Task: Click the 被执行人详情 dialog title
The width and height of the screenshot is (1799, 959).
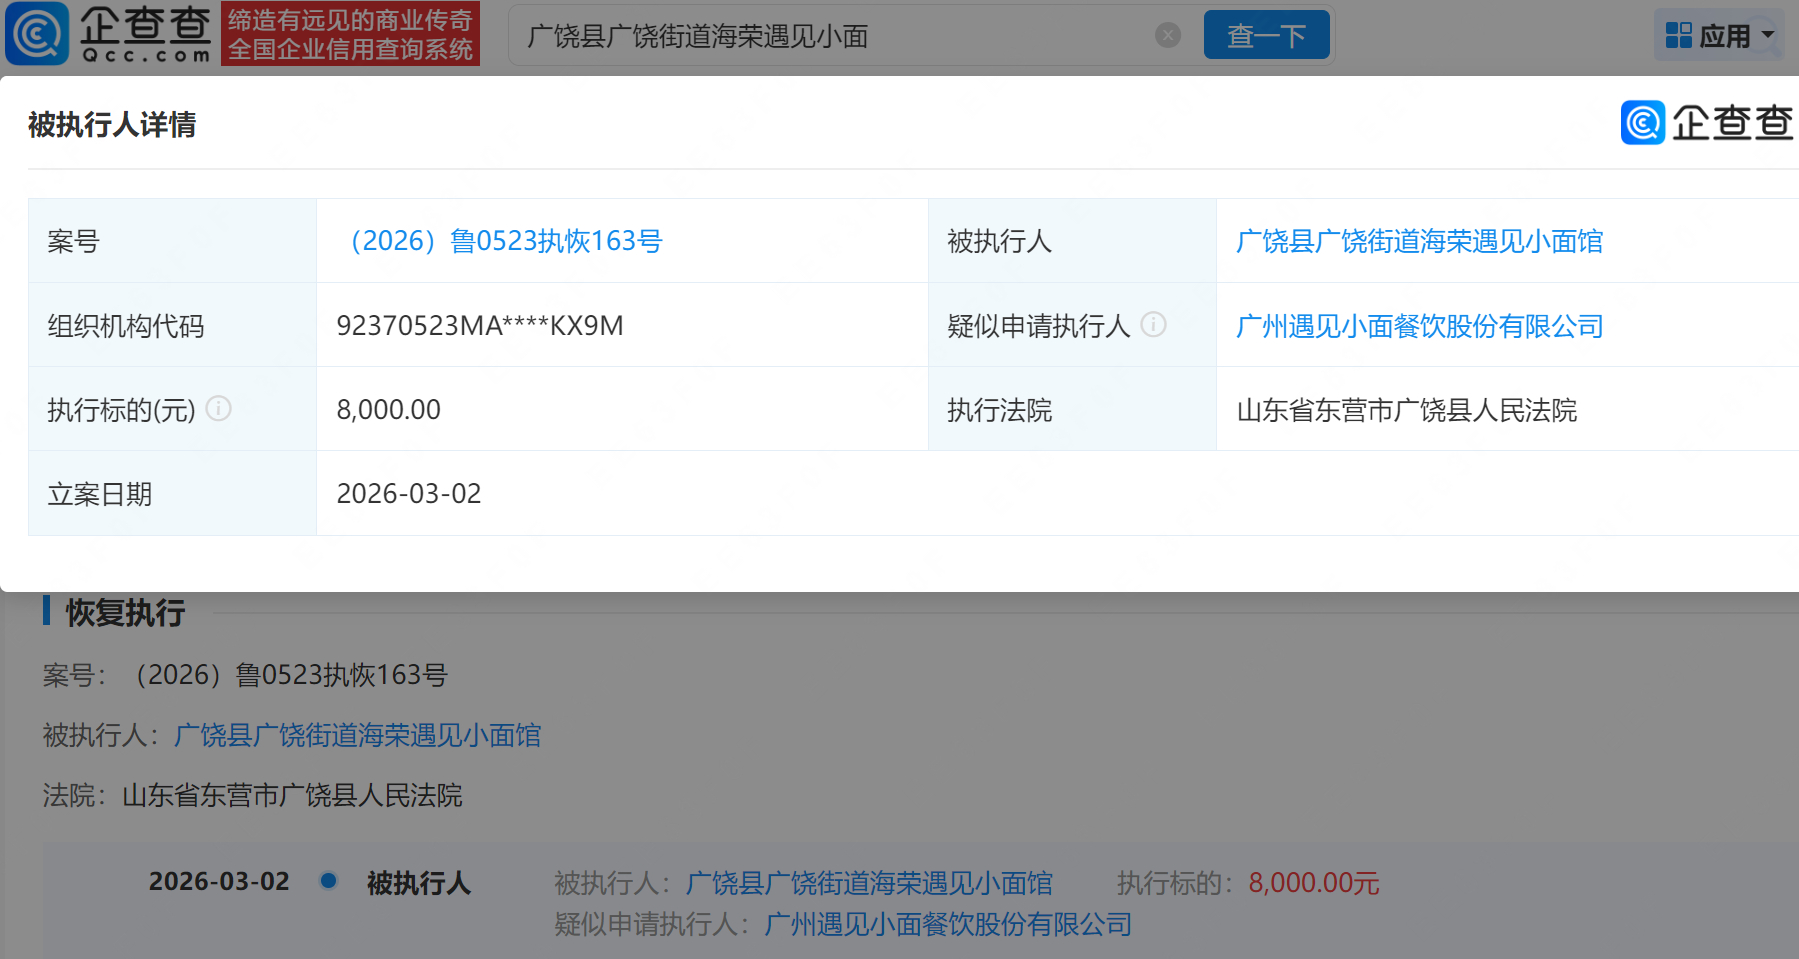Action: (112, 125)
